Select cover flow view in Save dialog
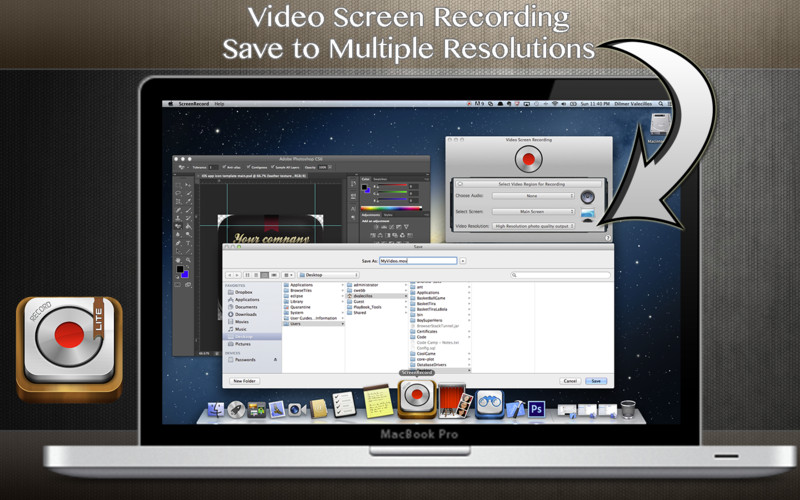The width and height of the screenshot is (800, 500). coord(274,275)
